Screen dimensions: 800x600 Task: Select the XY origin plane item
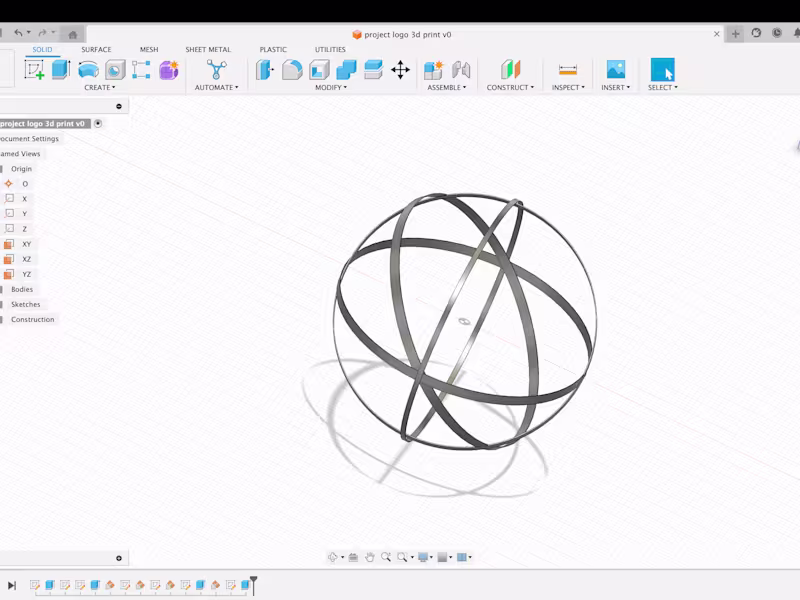(x=26, y=244)
